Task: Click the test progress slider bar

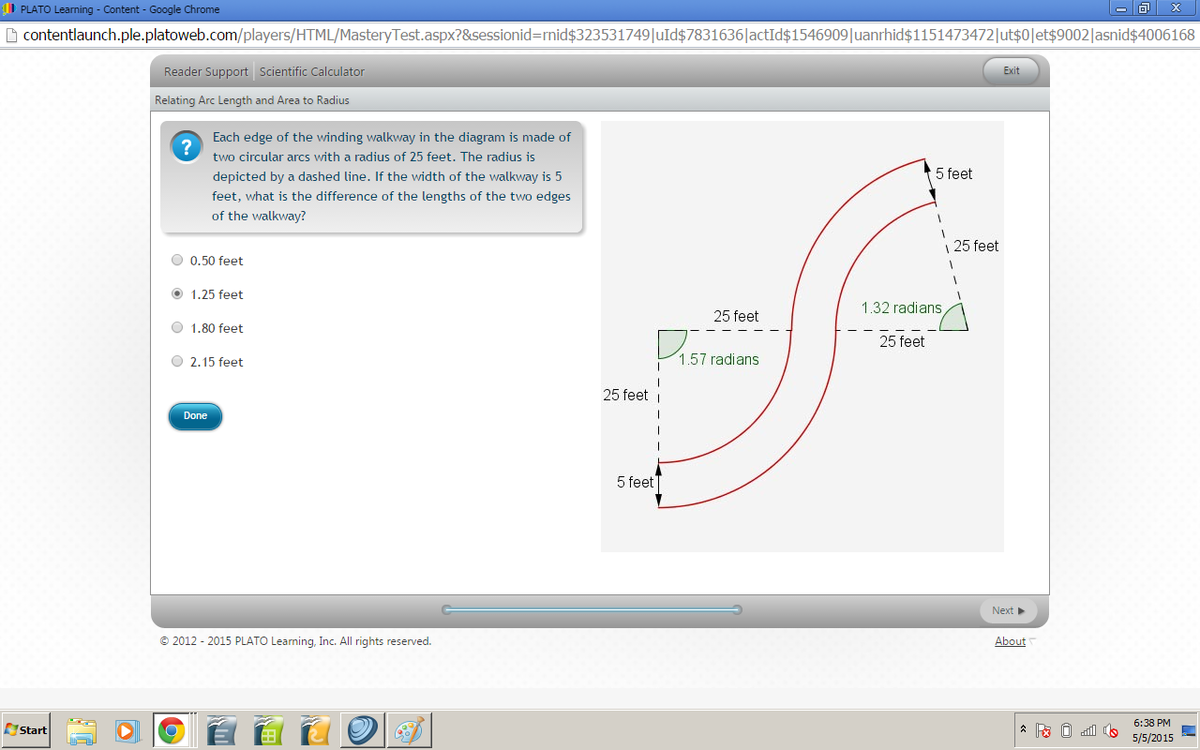Action: [592, 608]
